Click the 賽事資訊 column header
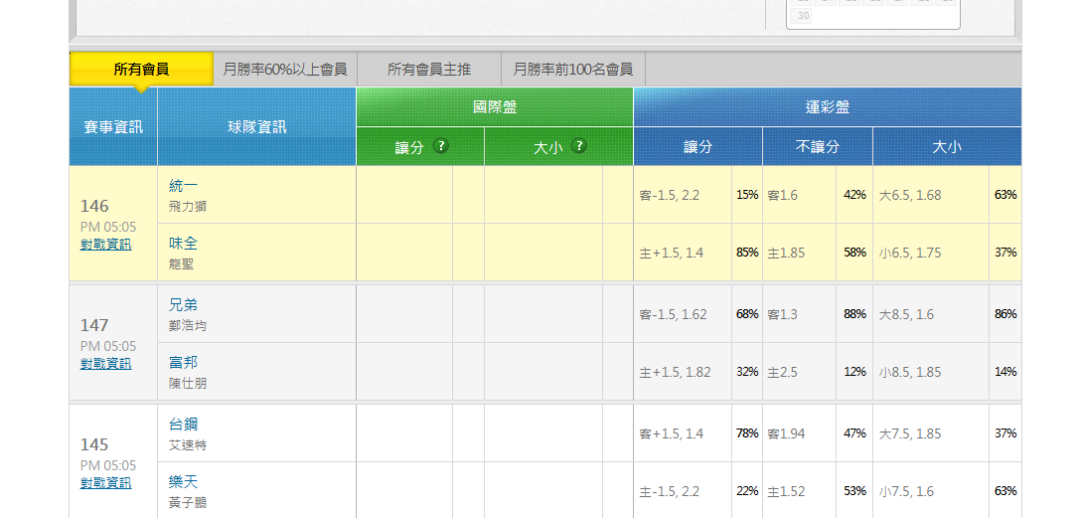Viewport: 1080px width, 518px height. click(x=114, y=127)
